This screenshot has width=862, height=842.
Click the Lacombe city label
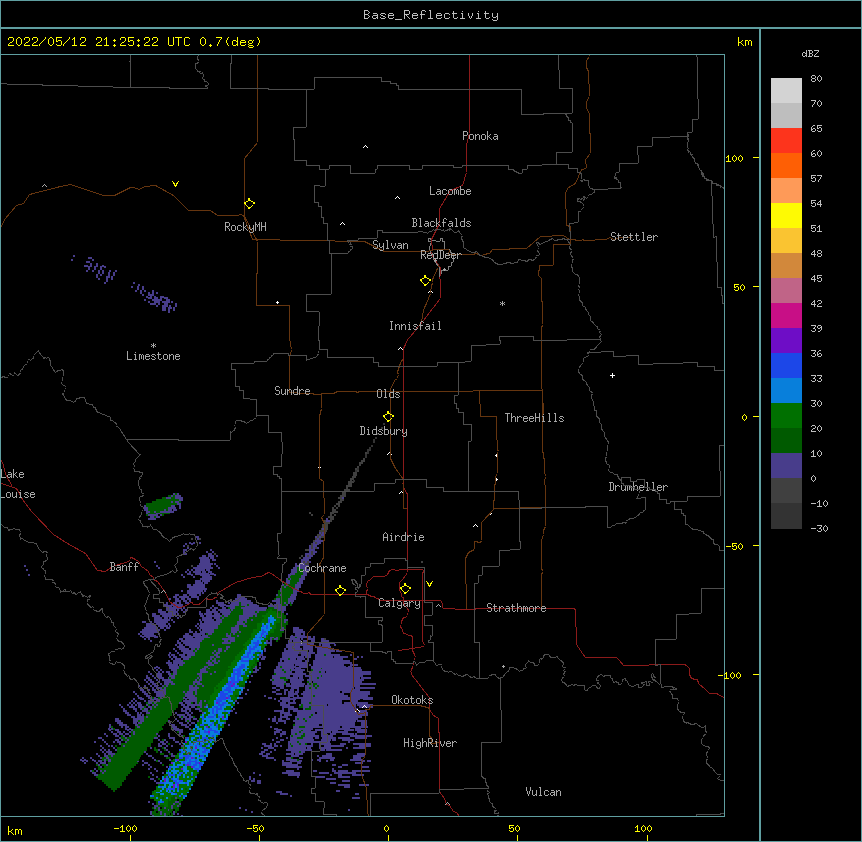tap(450, 191)
